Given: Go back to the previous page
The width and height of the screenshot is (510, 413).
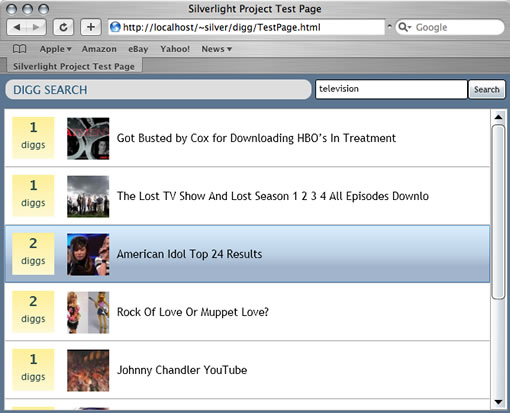Looking at the screenshot, I should [17, 27].
